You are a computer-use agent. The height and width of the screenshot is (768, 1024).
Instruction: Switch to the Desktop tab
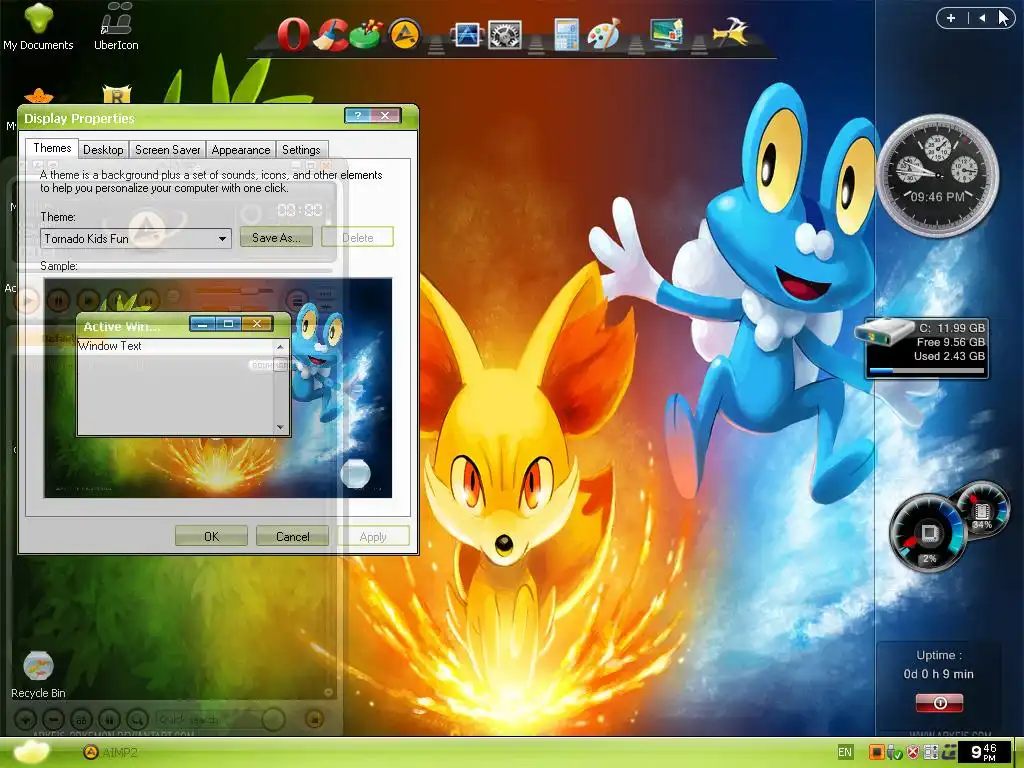(x=103, y=150)
